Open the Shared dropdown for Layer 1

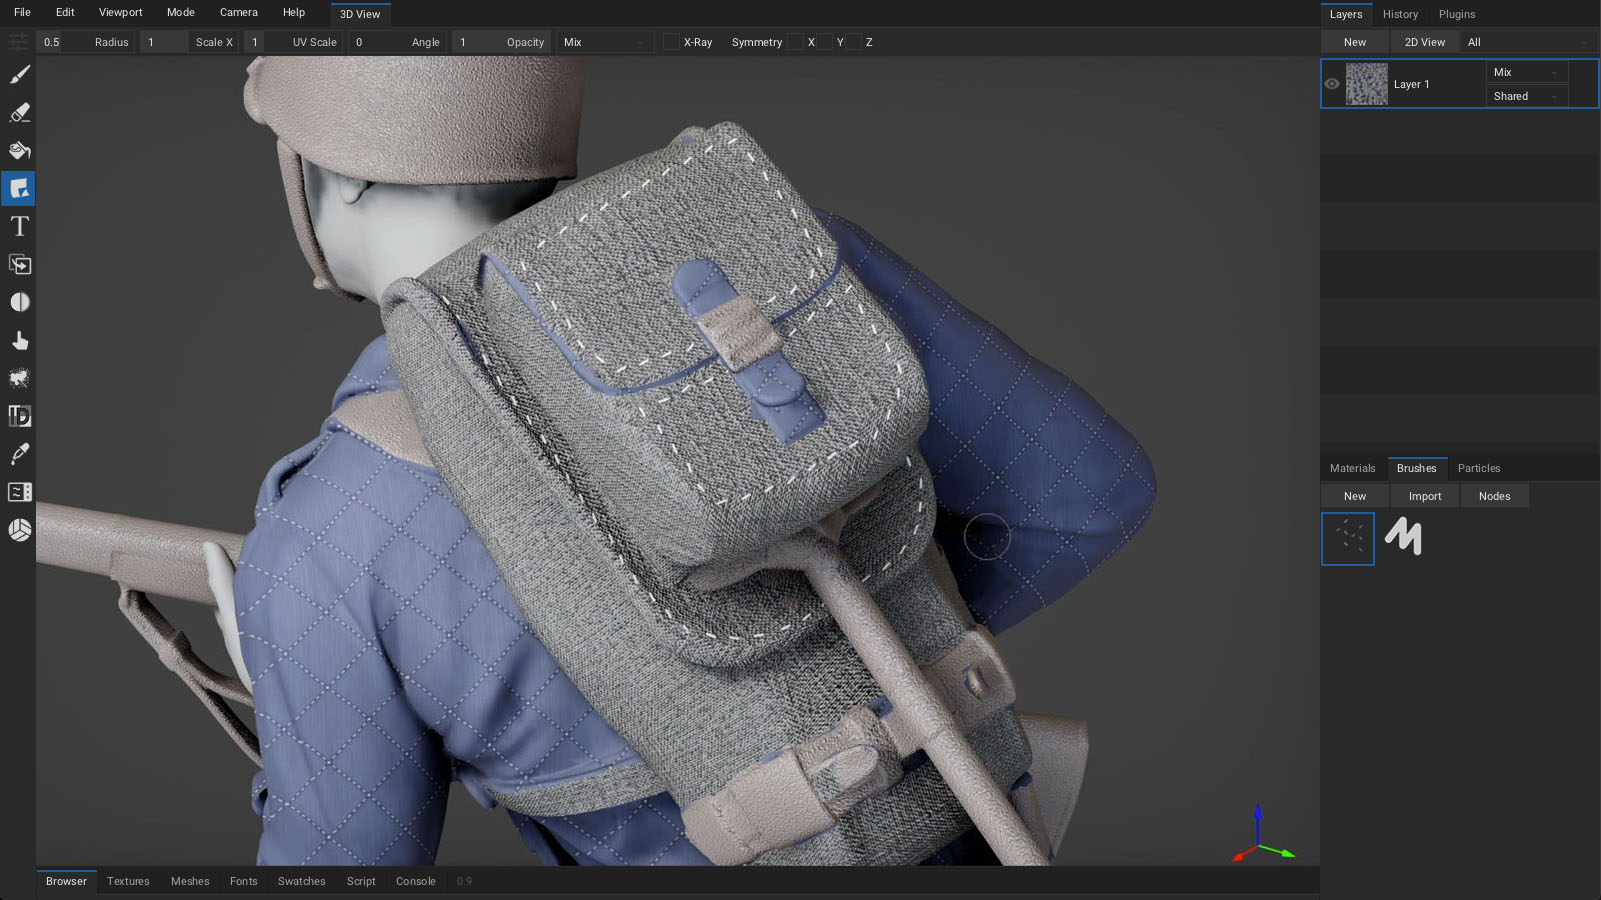1526,96
